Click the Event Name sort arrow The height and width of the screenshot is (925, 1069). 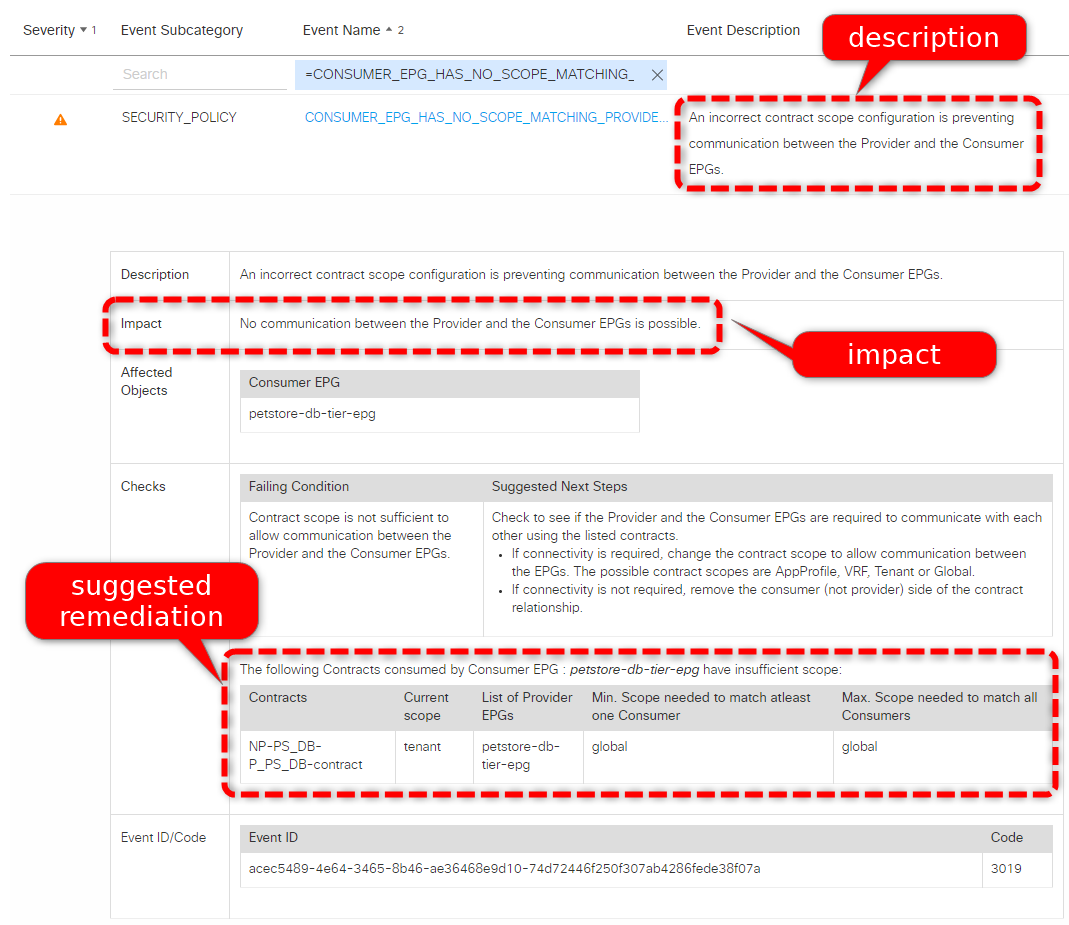pyautogui.click(x=388, y=30)
